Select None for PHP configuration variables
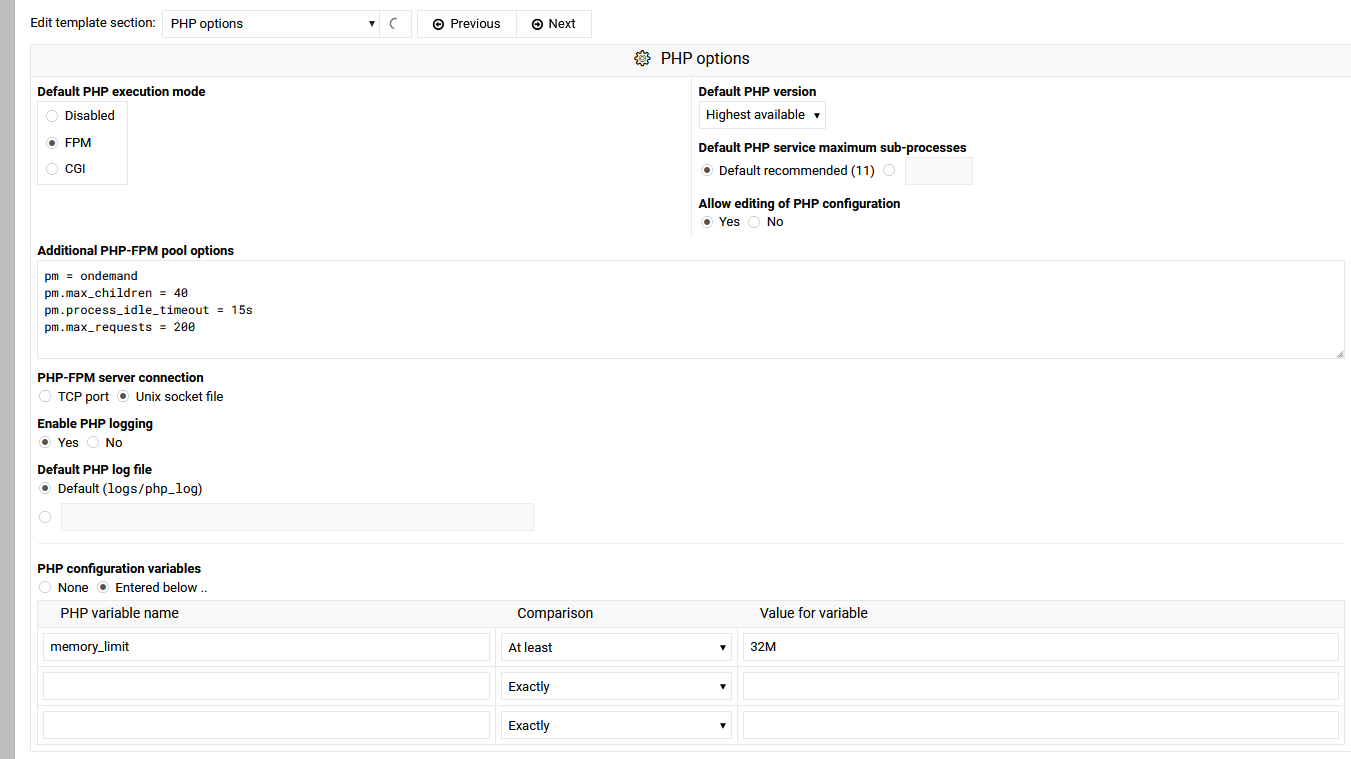This screenshot has height=759, width=1351. [x=45, y=588]
